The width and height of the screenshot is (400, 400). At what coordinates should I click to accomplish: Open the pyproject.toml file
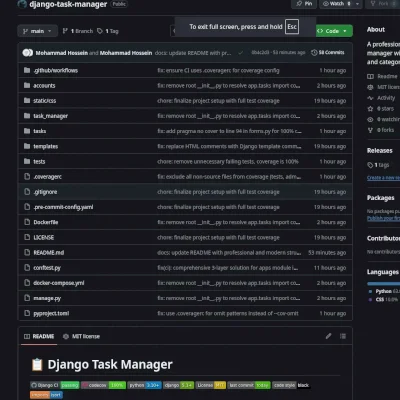click(51, 313)
